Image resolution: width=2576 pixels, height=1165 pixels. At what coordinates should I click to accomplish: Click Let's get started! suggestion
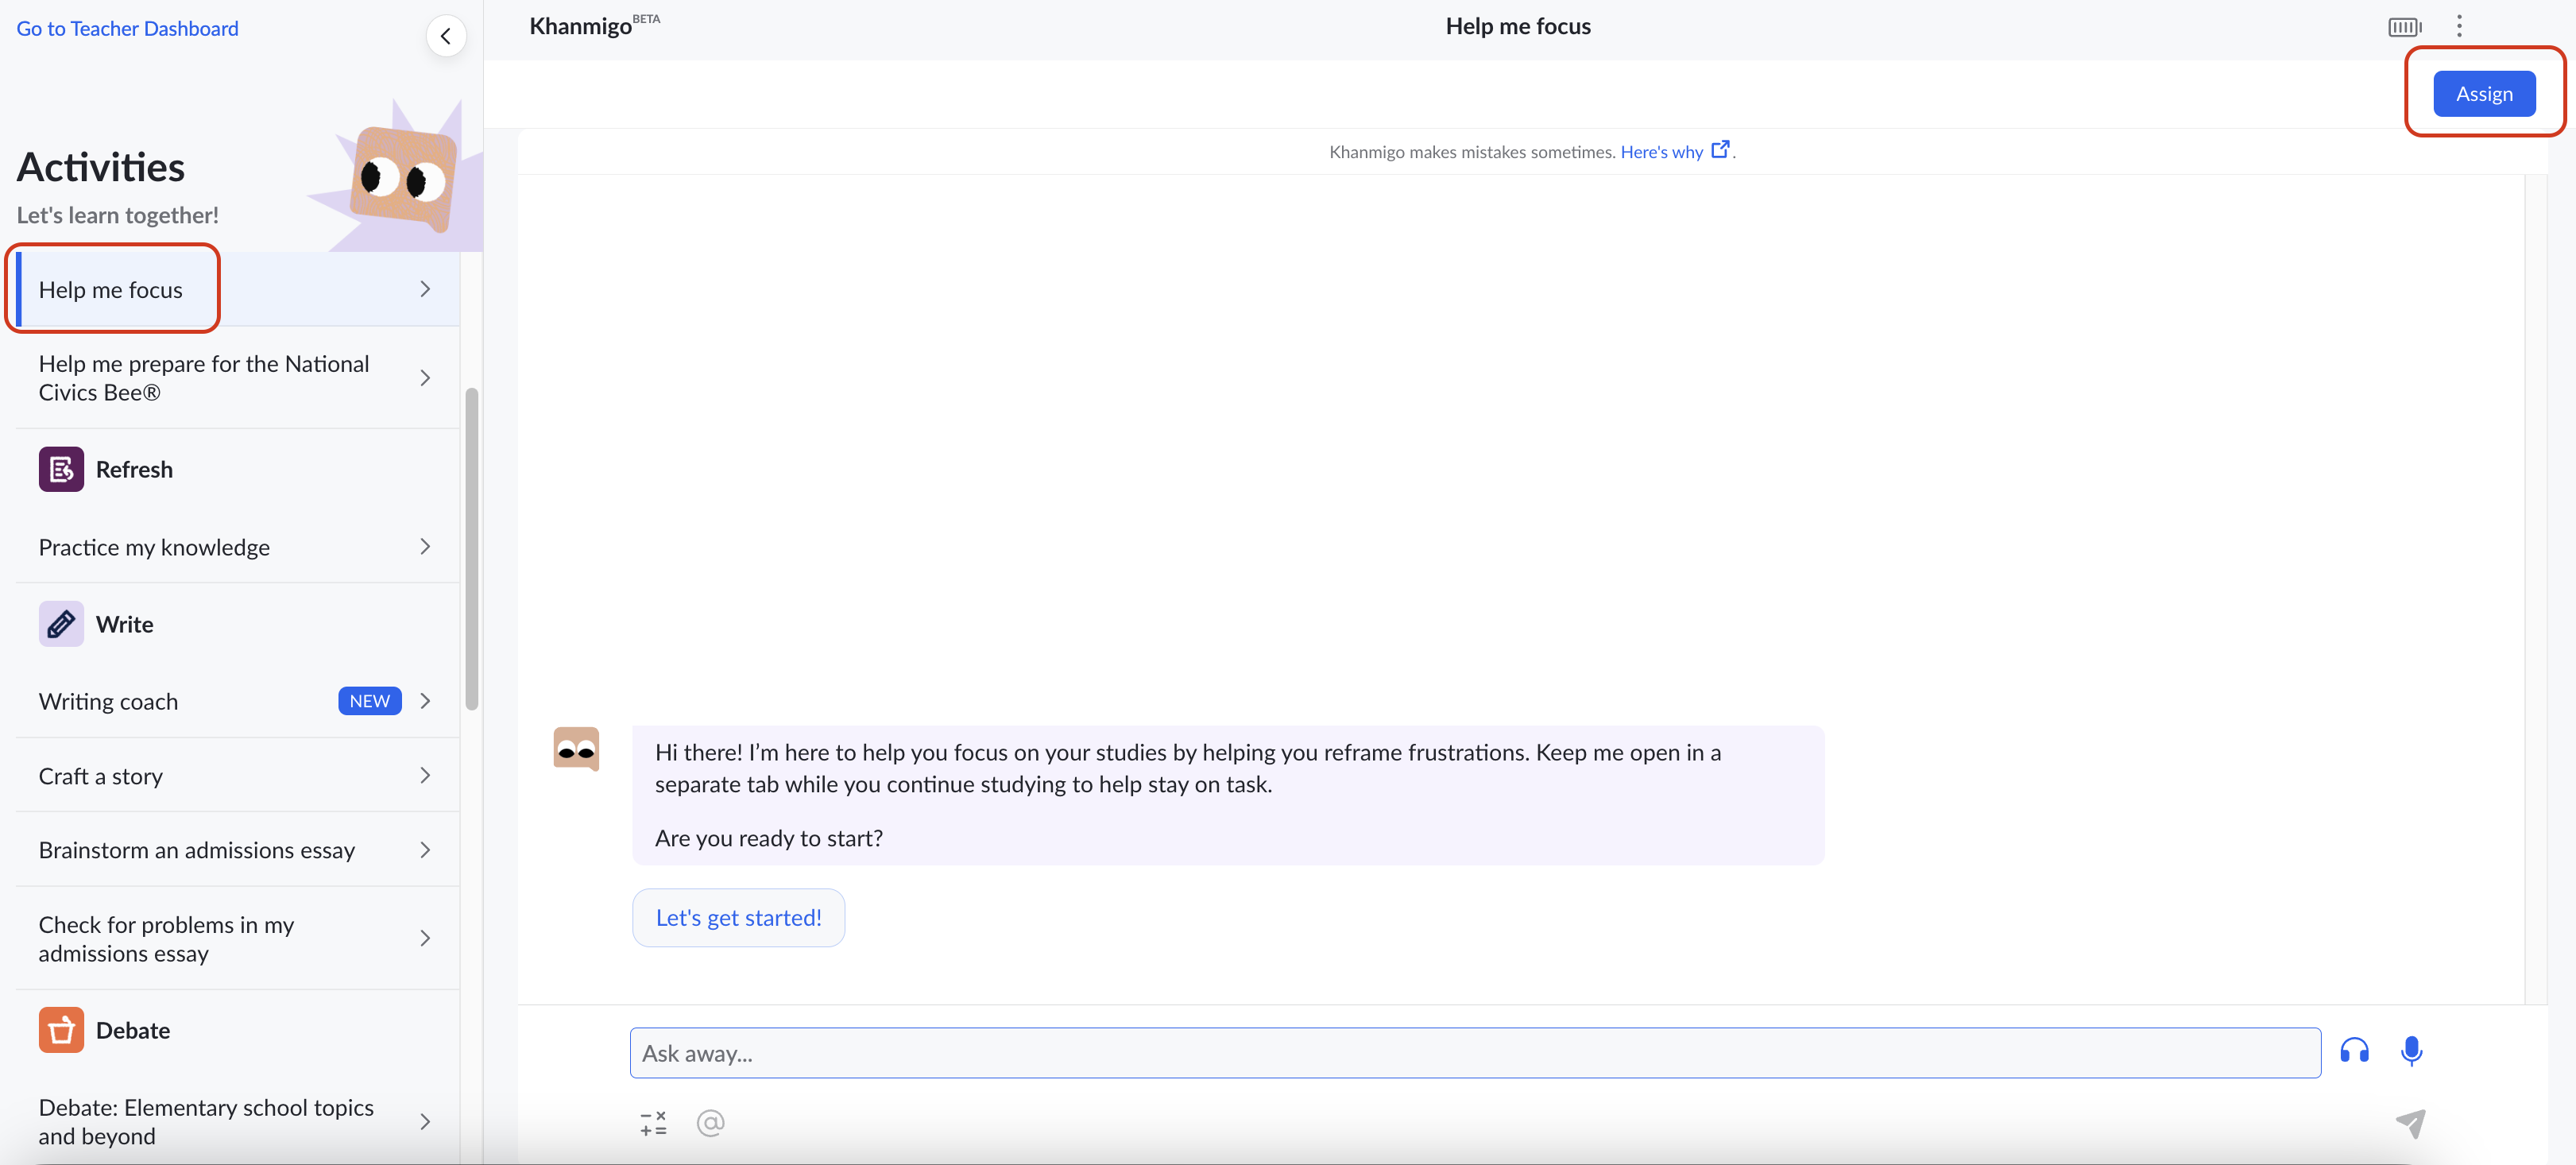coord(738,917)
